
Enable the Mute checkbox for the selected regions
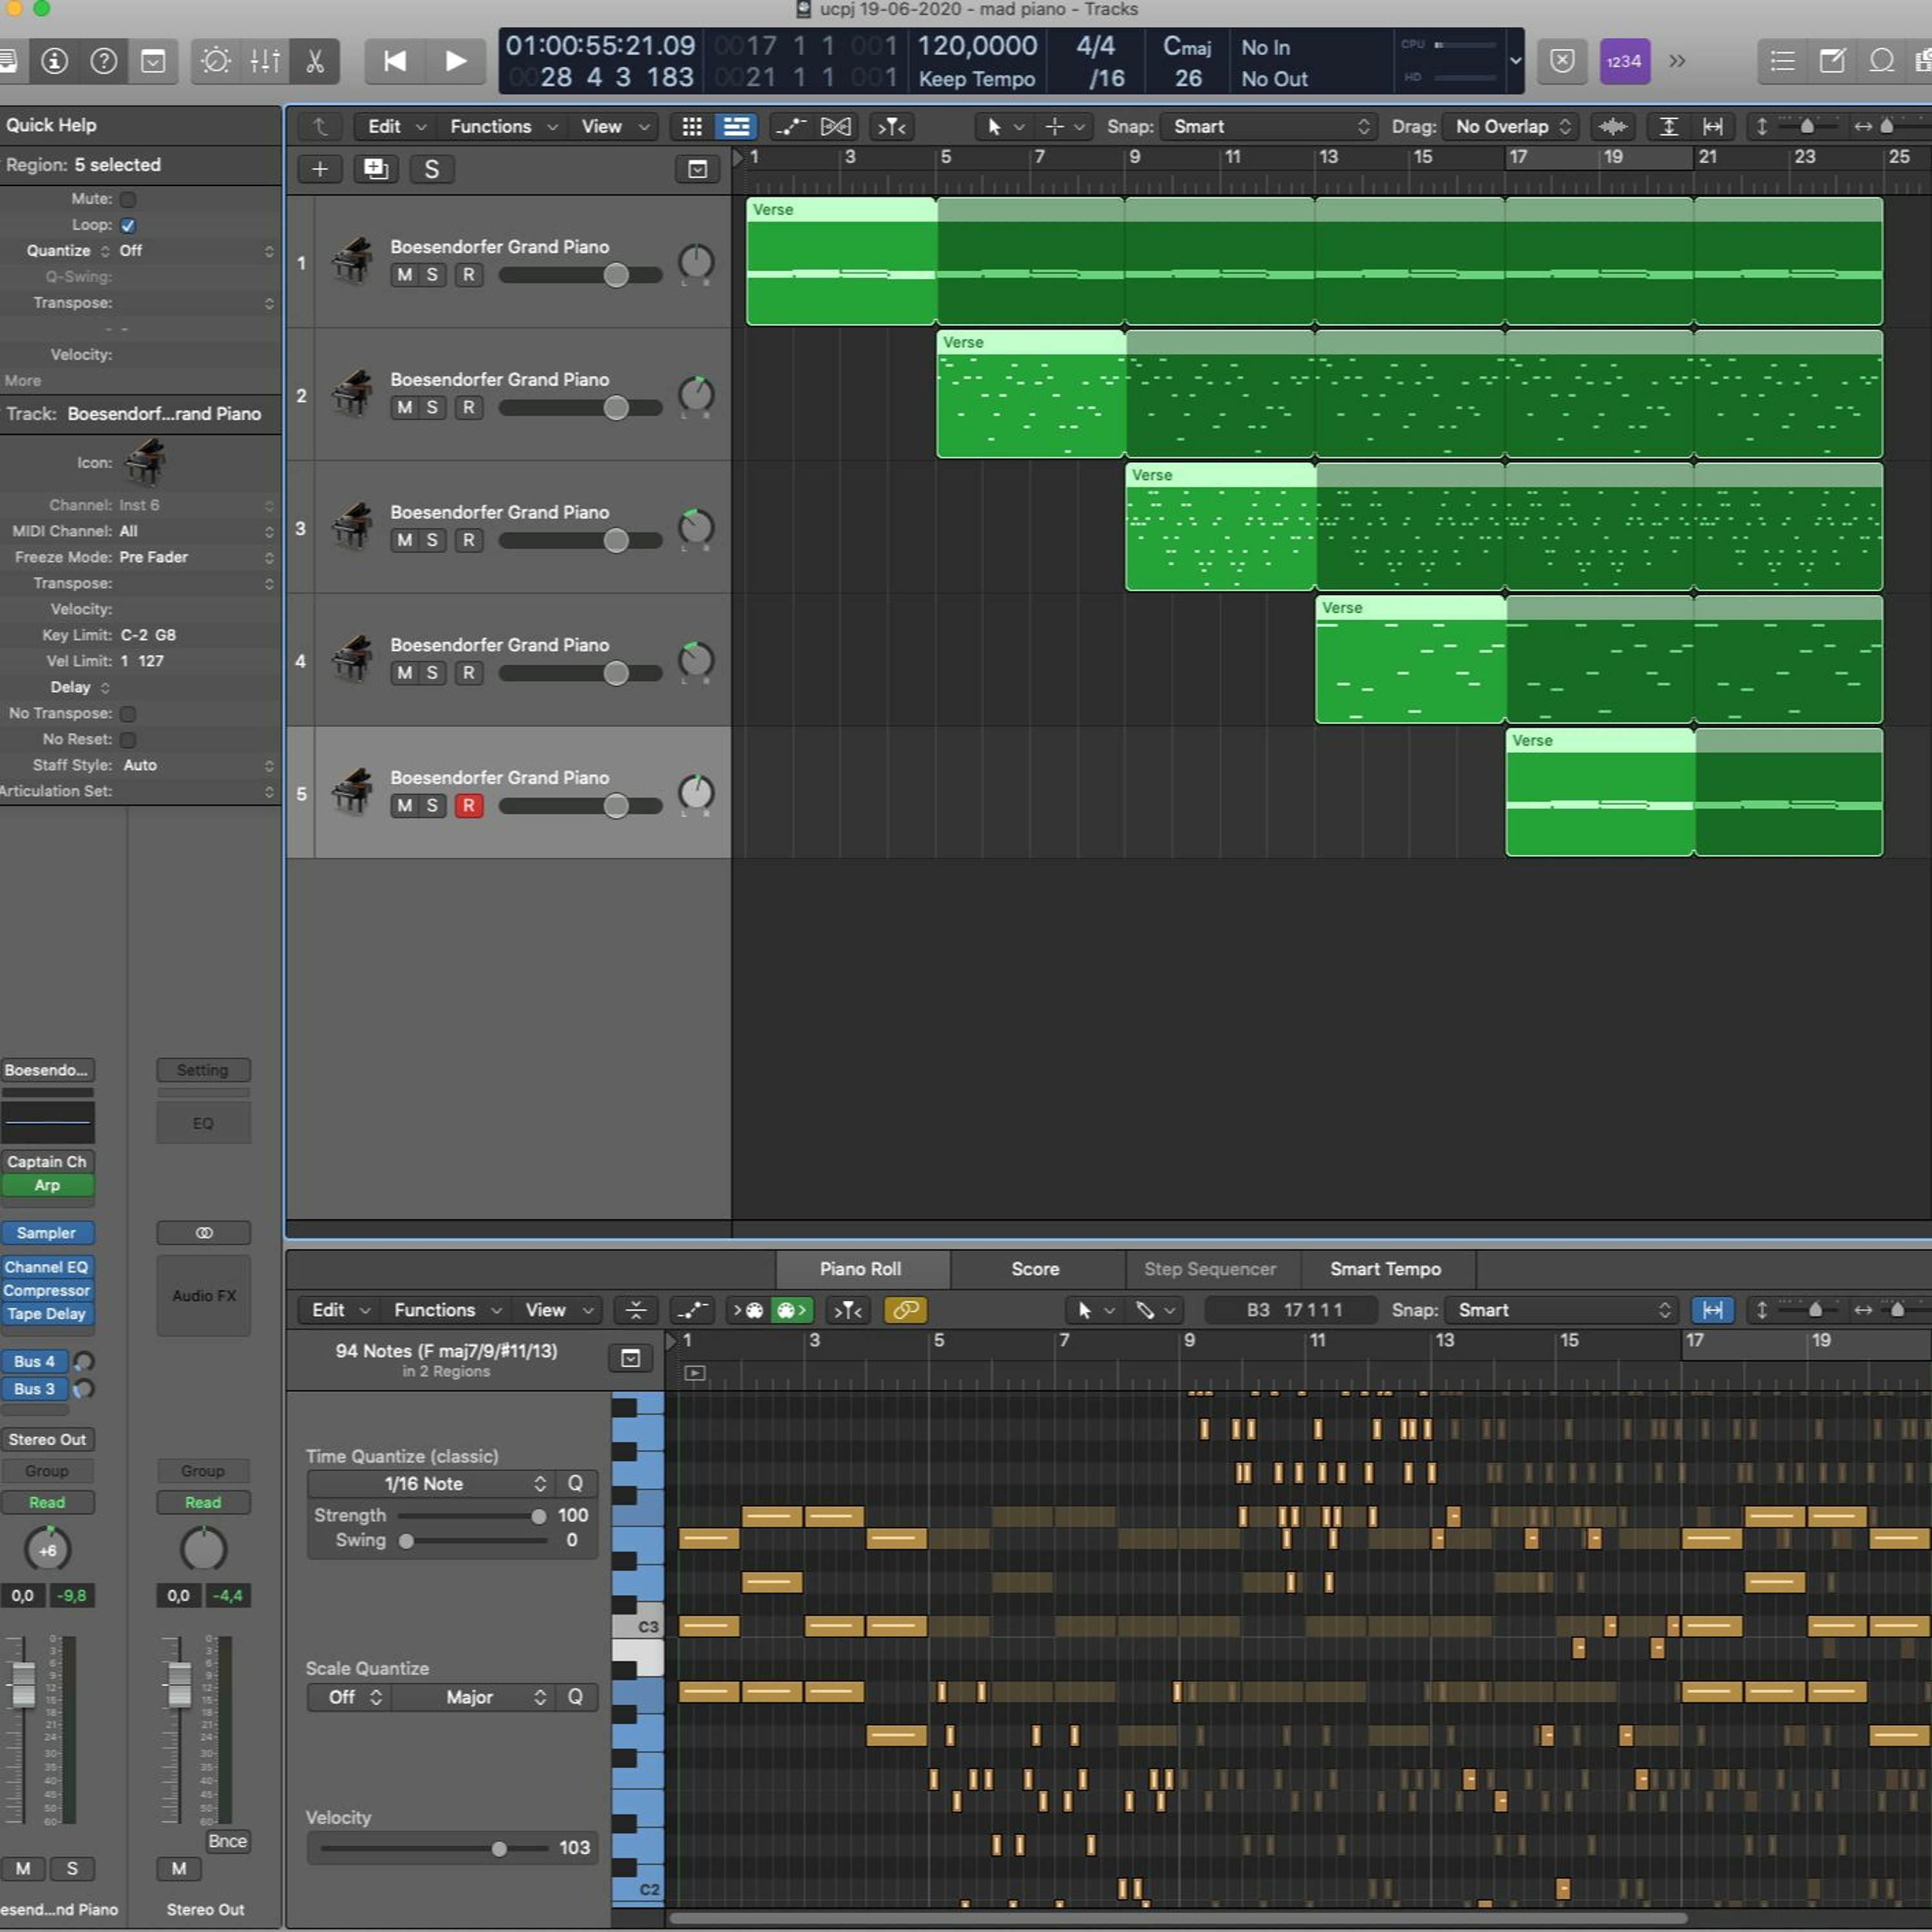pos(128,199)
